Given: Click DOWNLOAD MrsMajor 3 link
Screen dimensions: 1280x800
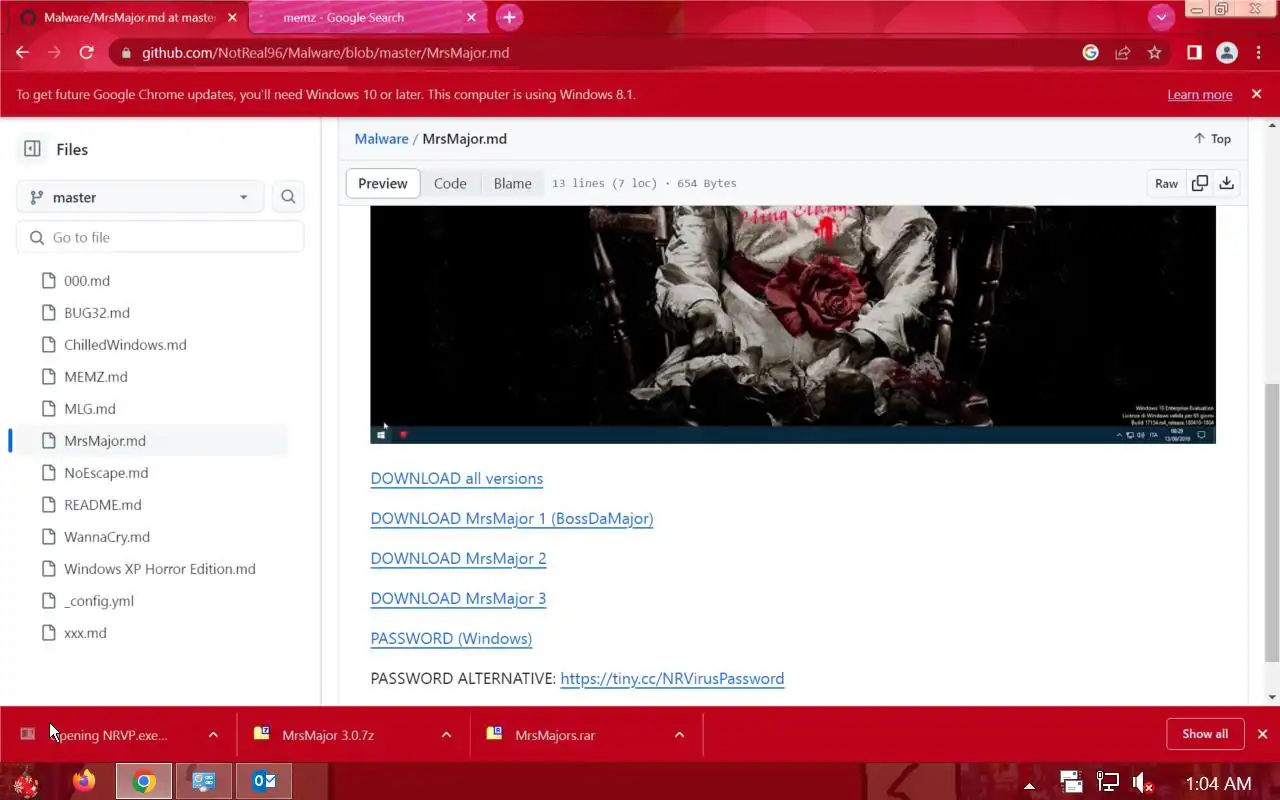Looking at the screenshot, I should click(x=458, y=598).
